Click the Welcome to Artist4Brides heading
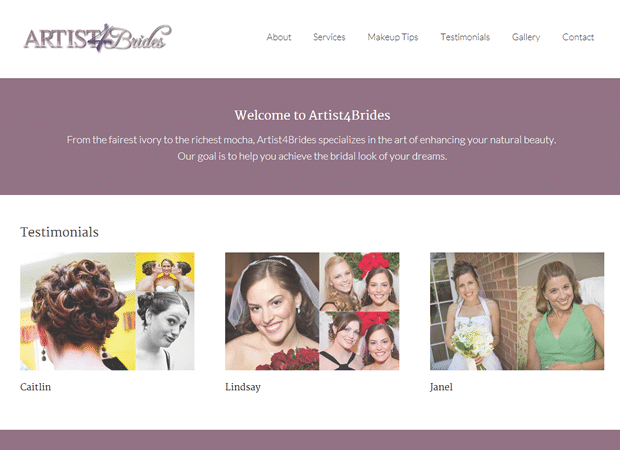The height and width of the screenshot is (450, 620). pyautogui.click(x=312, y=115)
